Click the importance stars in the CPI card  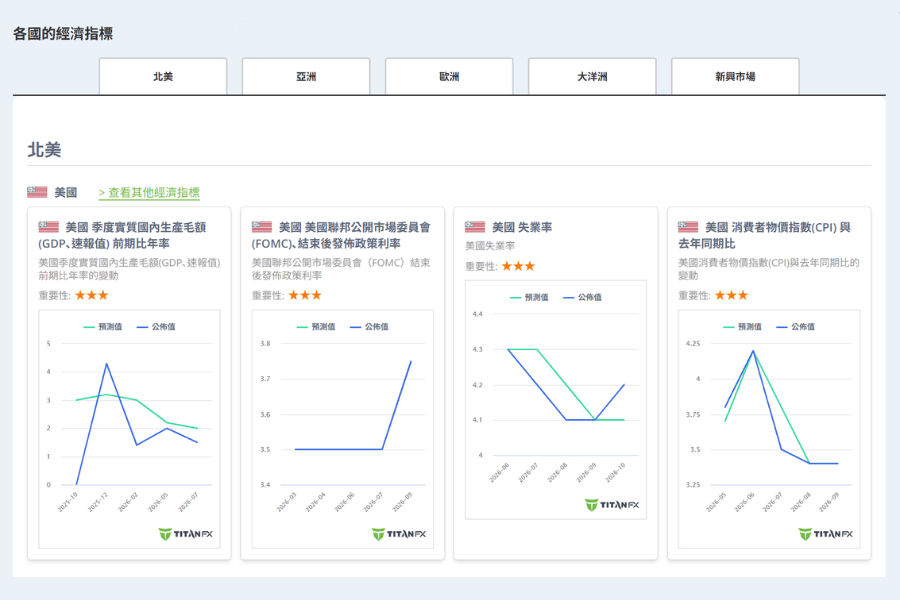tap(731, 296)
